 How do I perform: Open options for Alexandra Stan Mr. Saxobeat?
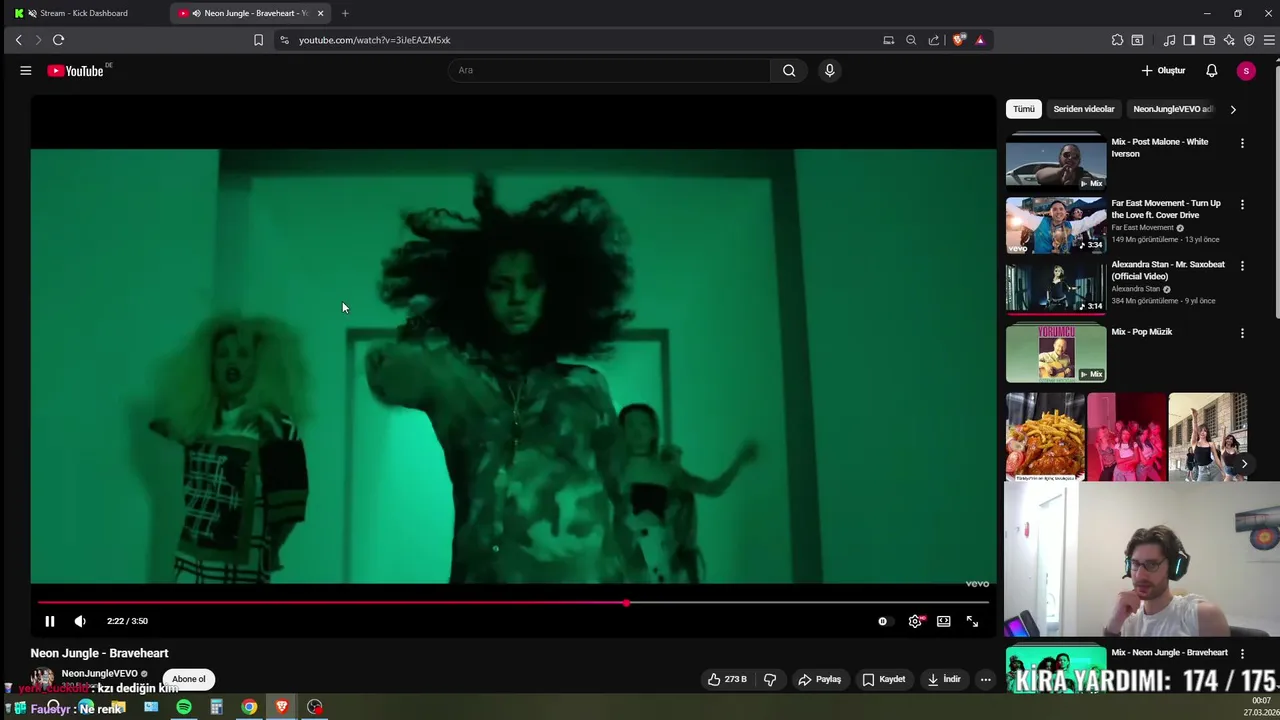(1242, 265)
